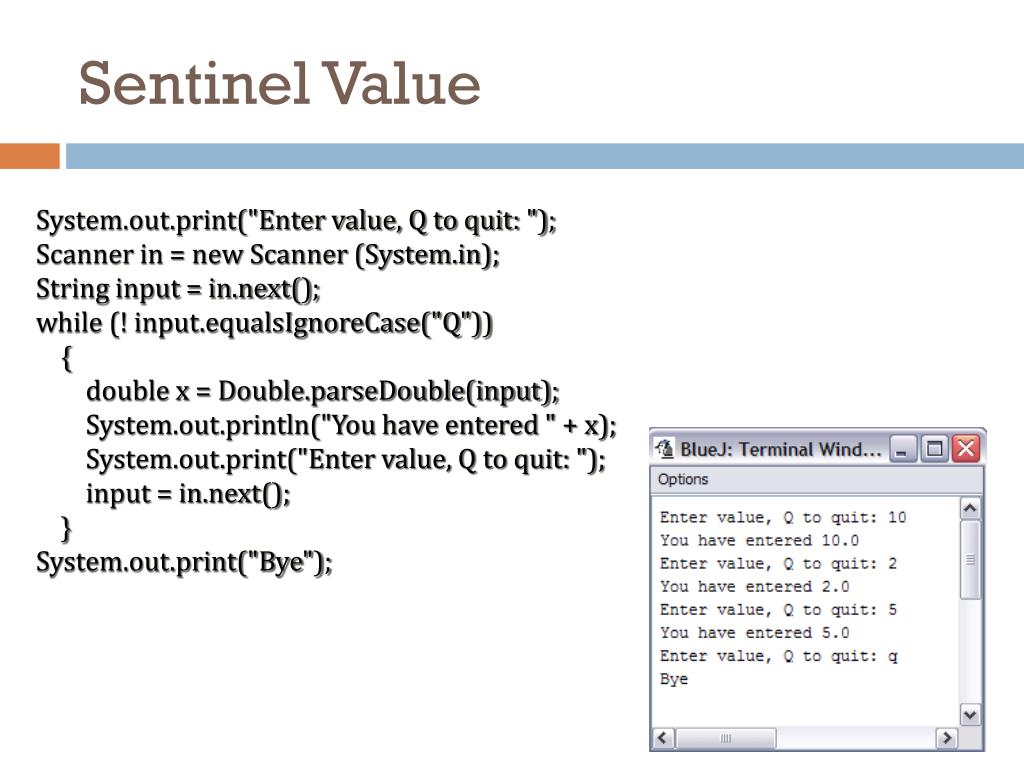1024x768 pixels.
Task: Click terminal line 'You have entered 10.0'
Action: point(759,541)
